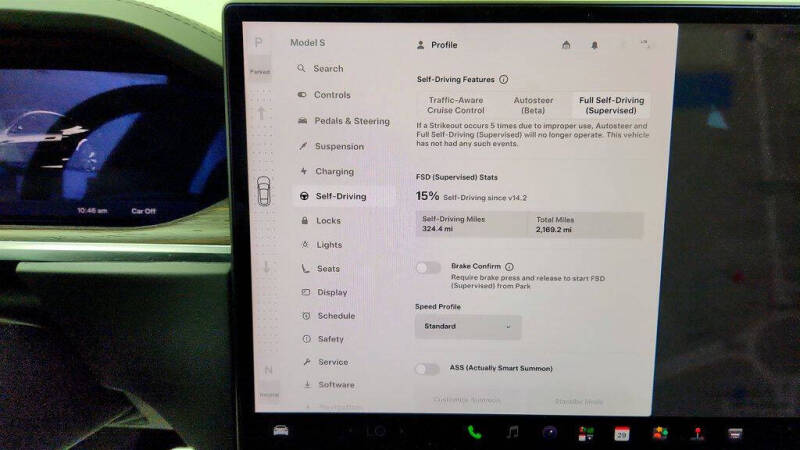Tap the Seats seat icon

coord(305,268)
